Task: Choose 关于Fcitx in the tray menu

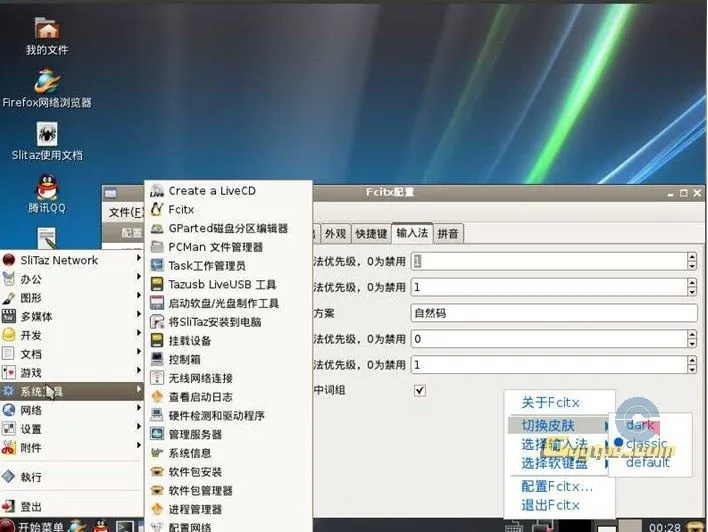Action: [x=559, y=402]
